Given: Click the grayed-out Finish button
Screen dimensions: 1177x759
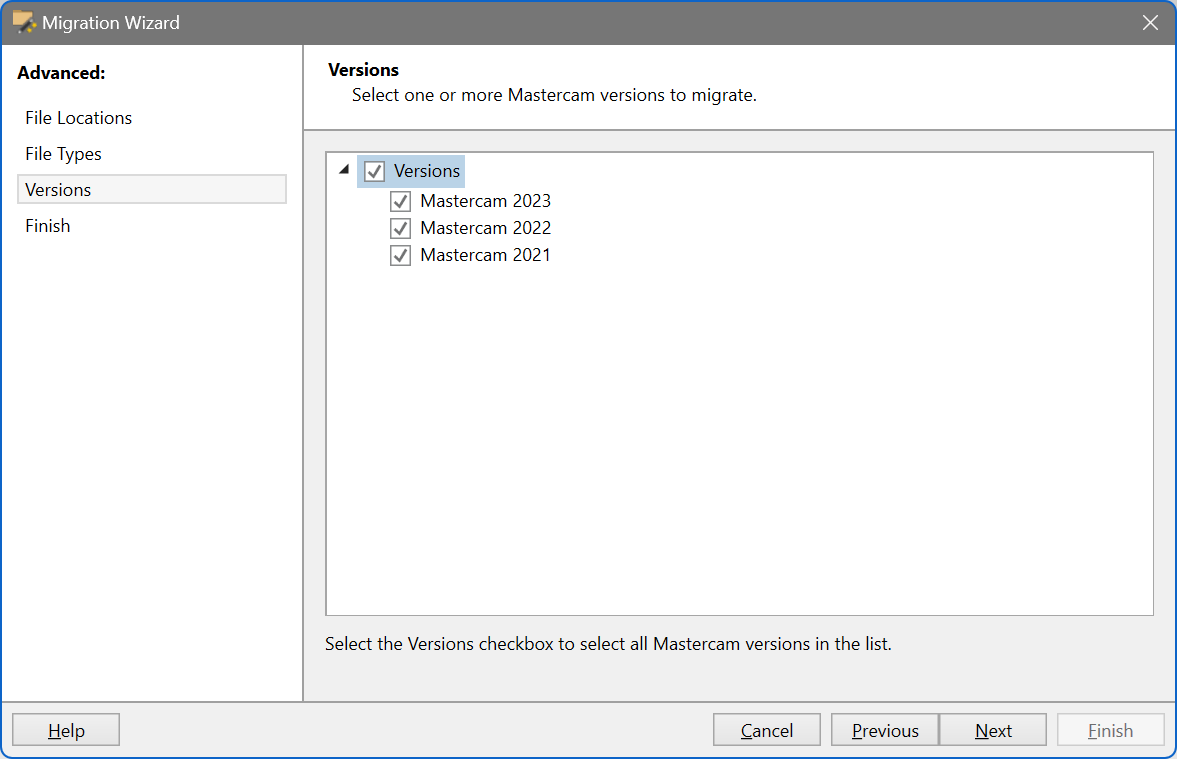Looking at the screenshot, I should click(x=1111, y=730).
